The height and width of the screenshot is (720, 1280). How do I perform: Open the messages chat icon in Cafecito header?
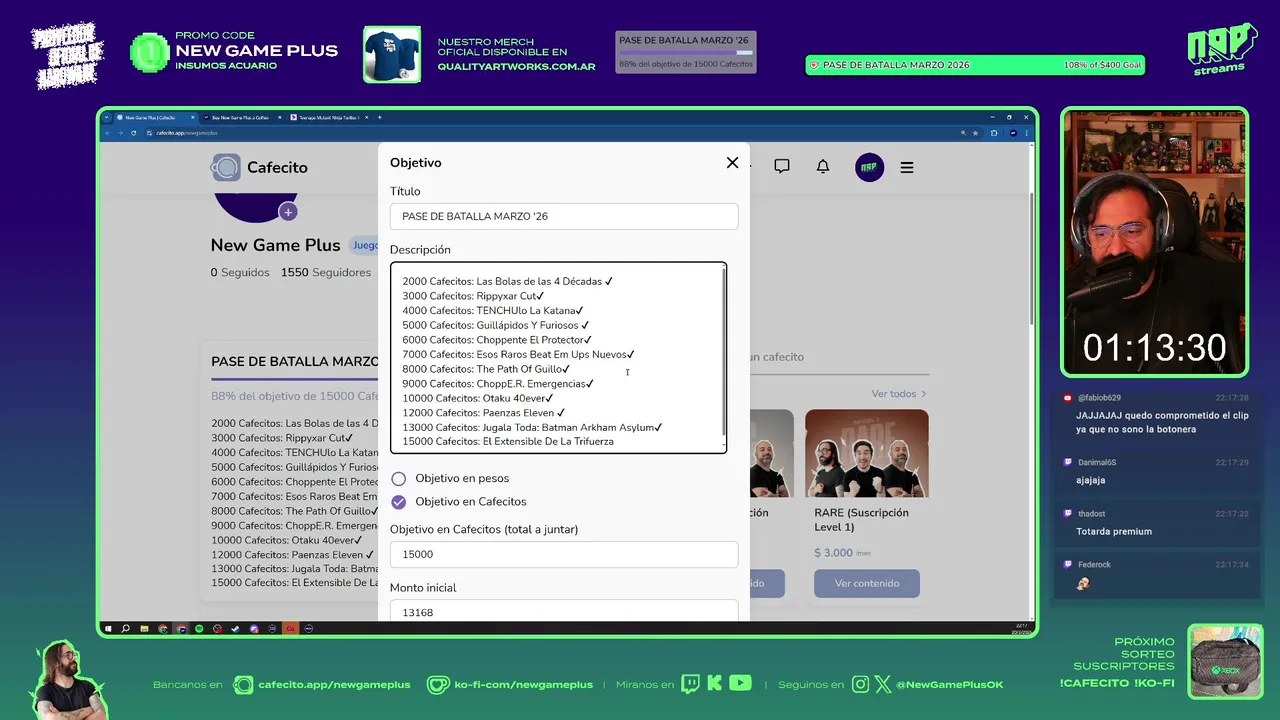(x=782, y=167)
